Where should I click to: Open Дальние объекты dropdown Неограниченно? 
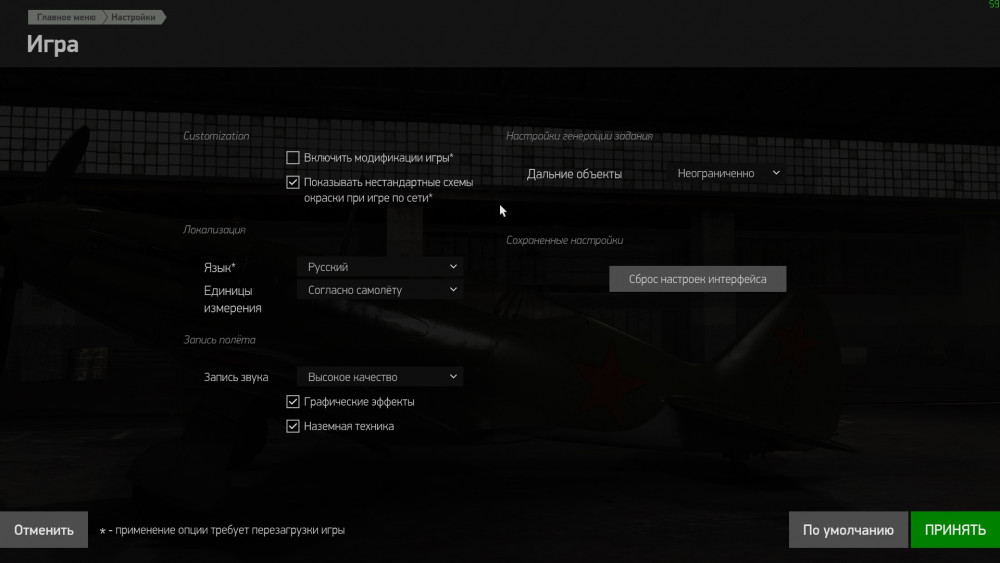tap(726, 173)
